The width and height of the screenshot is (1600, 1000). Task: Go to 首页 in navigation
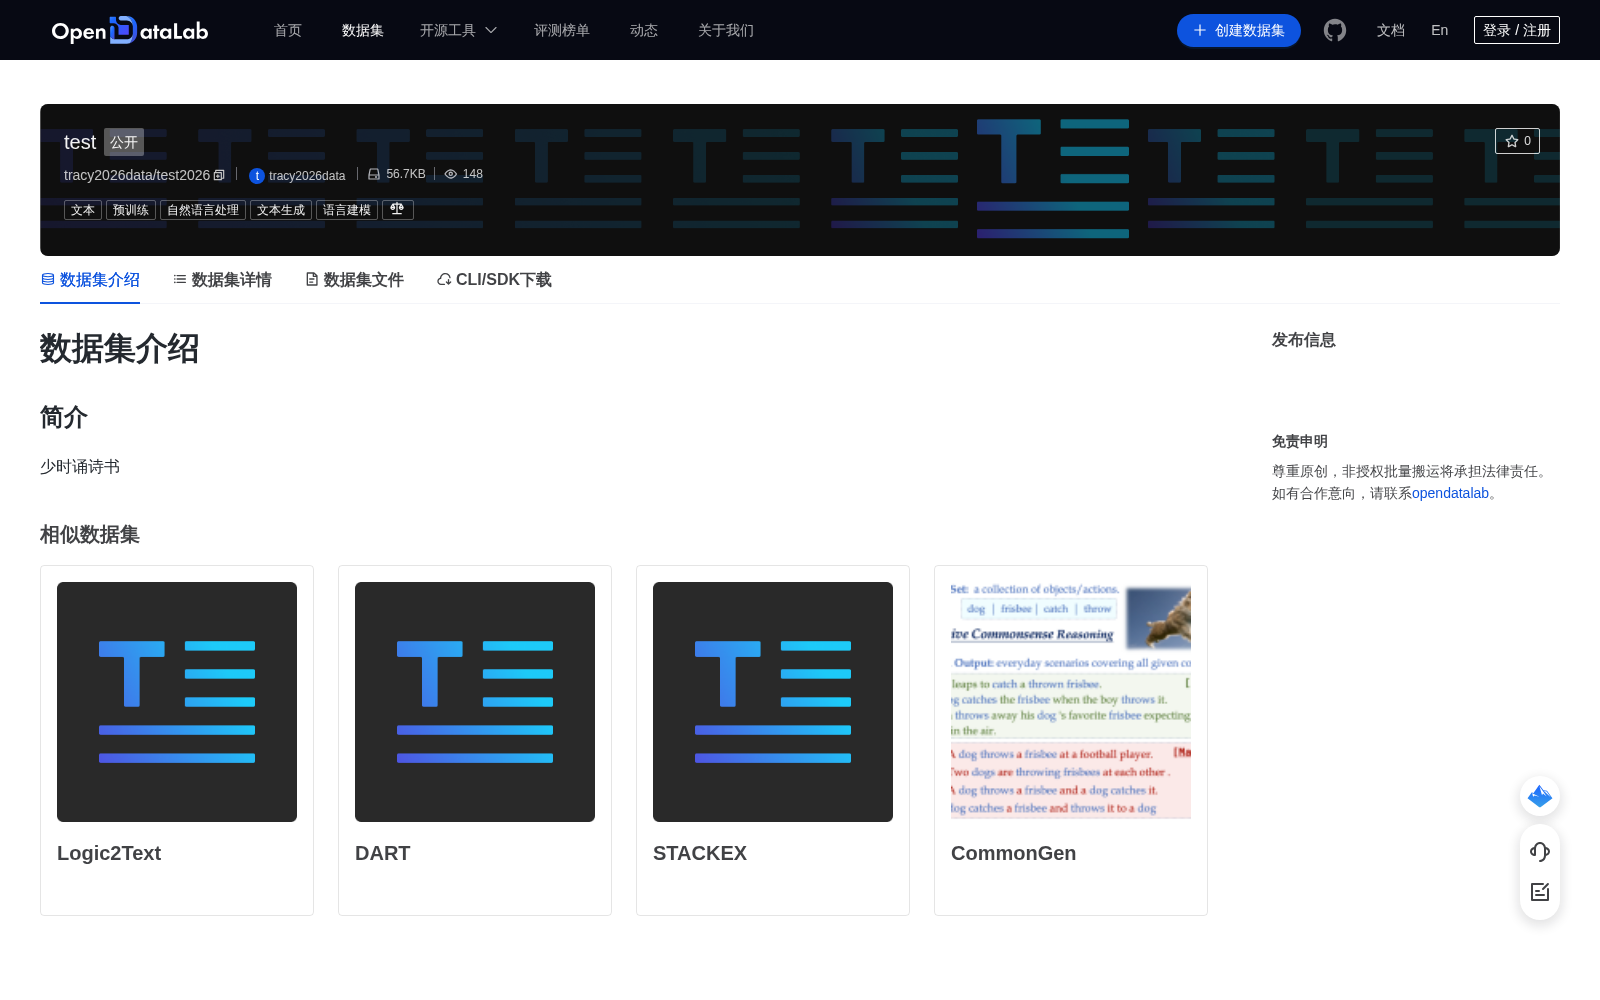288,30
